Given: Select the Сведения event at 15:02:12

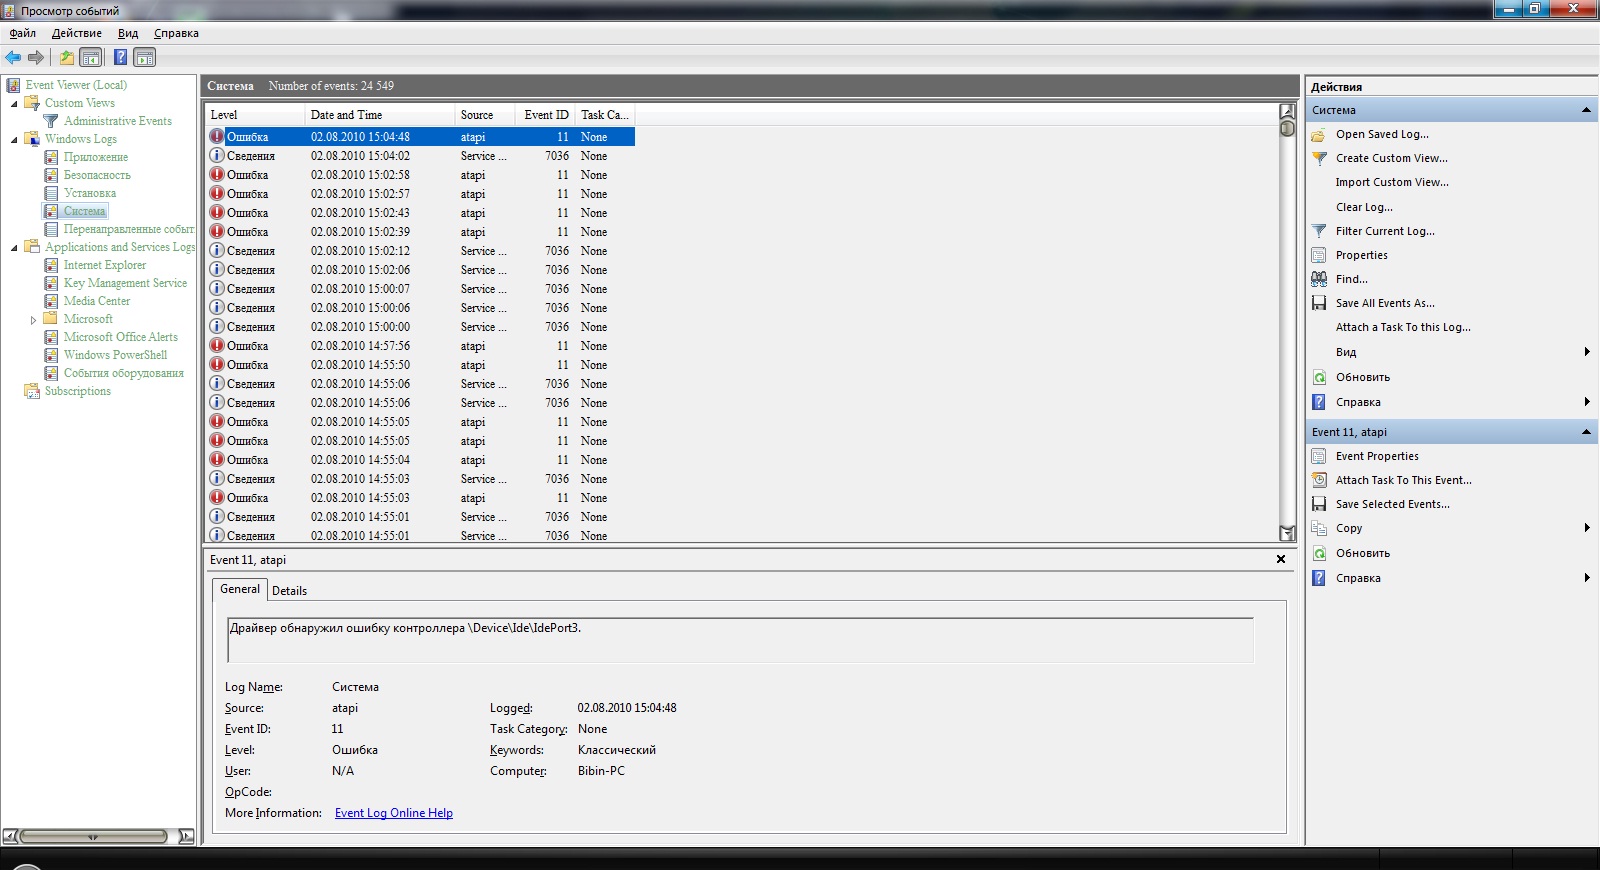Looking at the screenshot, I should click(x=420, y=251).
